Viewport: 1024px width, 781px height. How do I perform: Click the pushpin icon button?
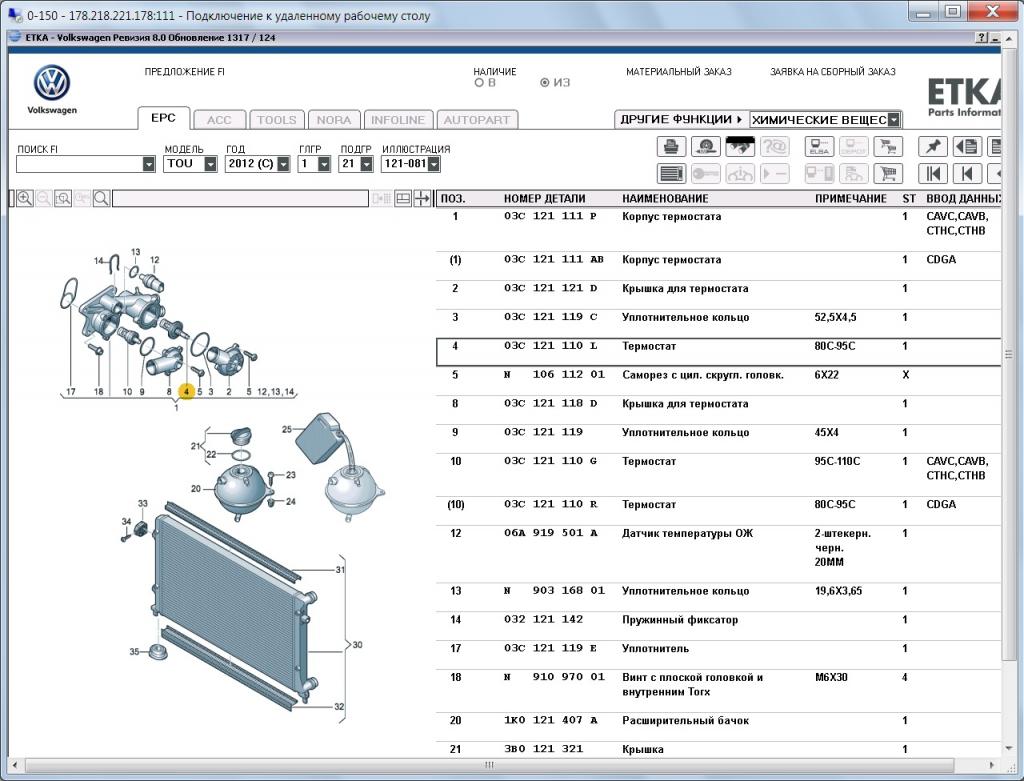click(933, 147)
